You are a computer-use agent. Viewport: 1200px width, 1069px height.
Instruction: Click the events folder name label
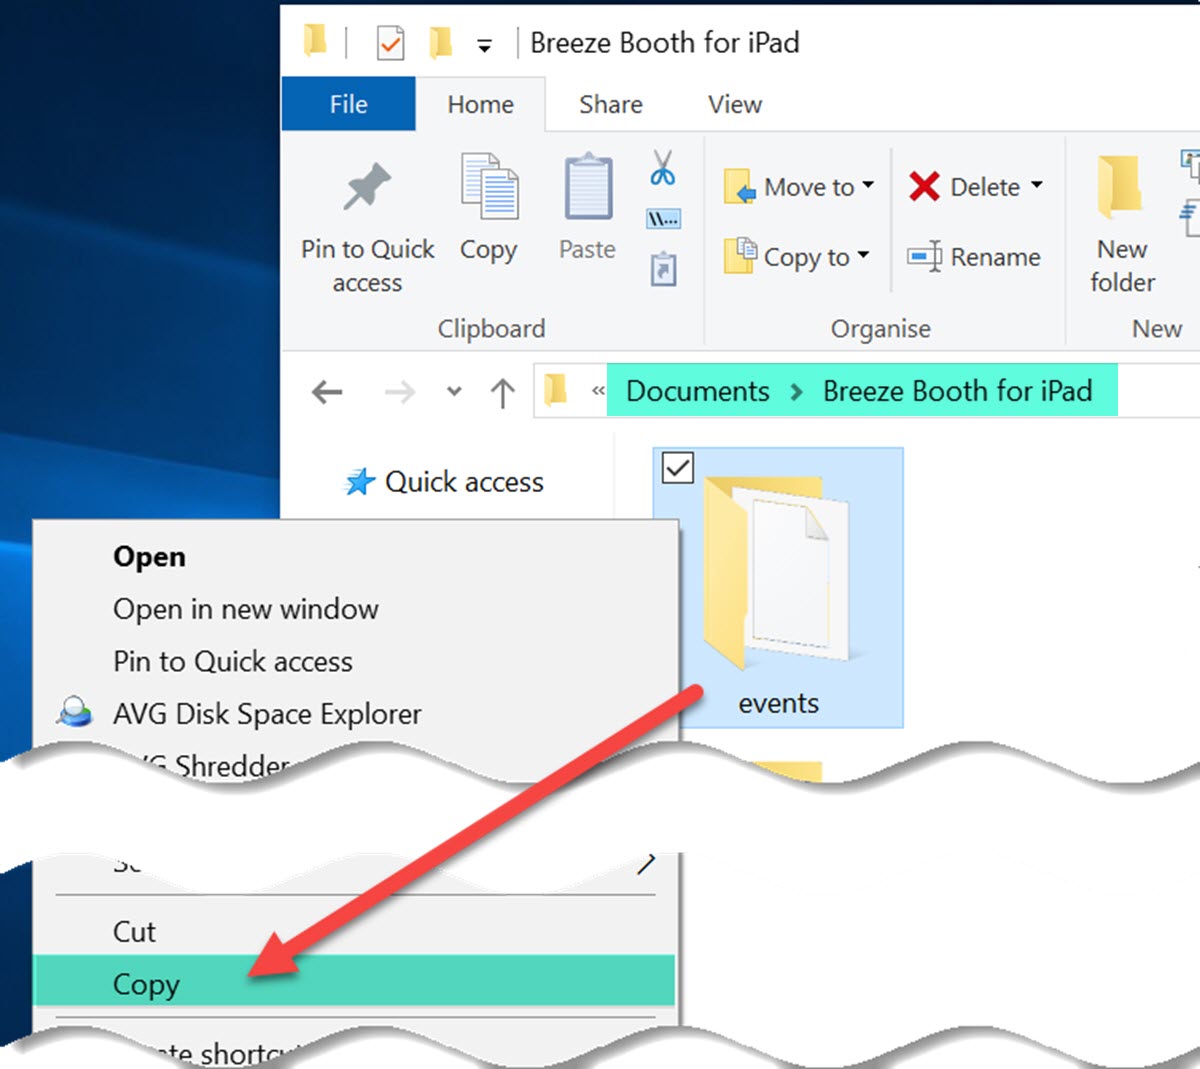pyautogui.click(x=778, y=704)
